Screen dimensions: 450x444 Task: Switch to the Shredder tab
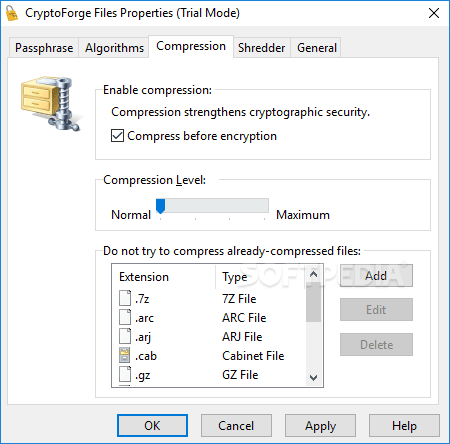point(262,48)
